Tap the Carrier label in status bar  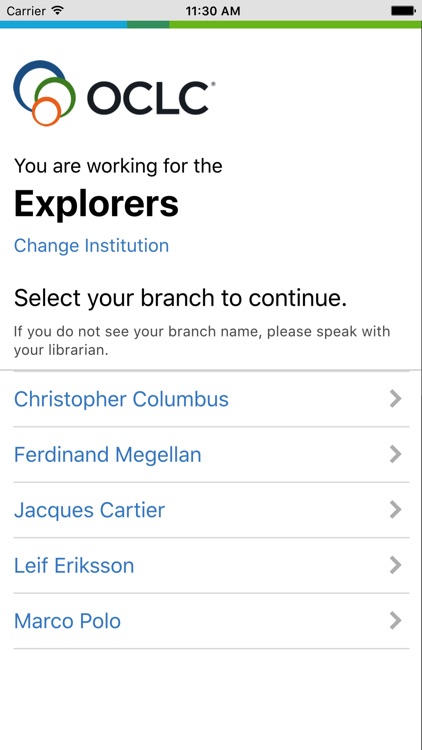point(27,11)
